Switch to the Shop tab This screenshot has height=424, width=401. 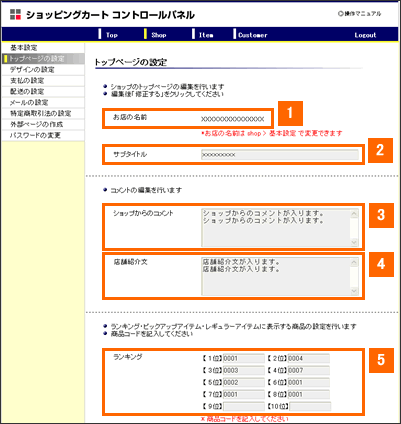[x=159, y=35]
